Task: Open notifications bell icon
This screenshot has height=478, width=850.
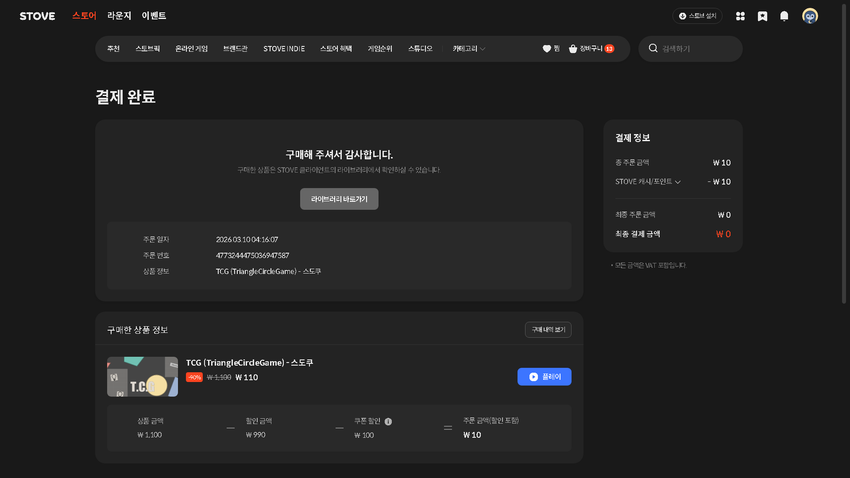Action: coord(784,16)
